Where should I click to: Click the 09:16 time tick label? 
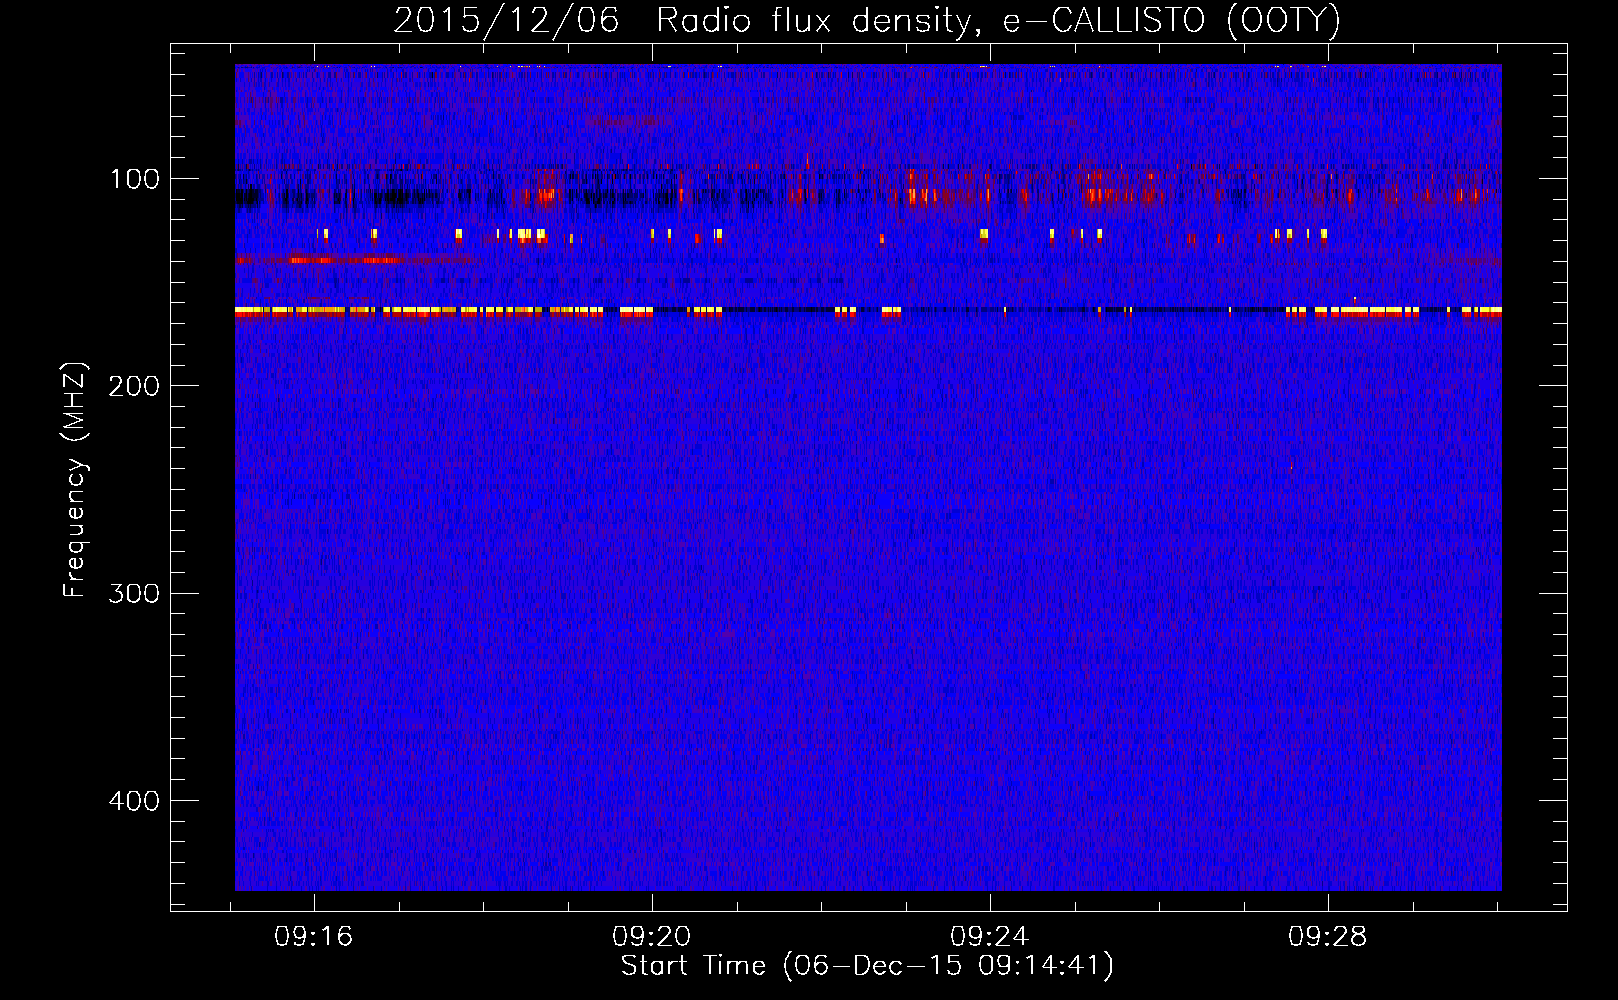pos(314,937)
